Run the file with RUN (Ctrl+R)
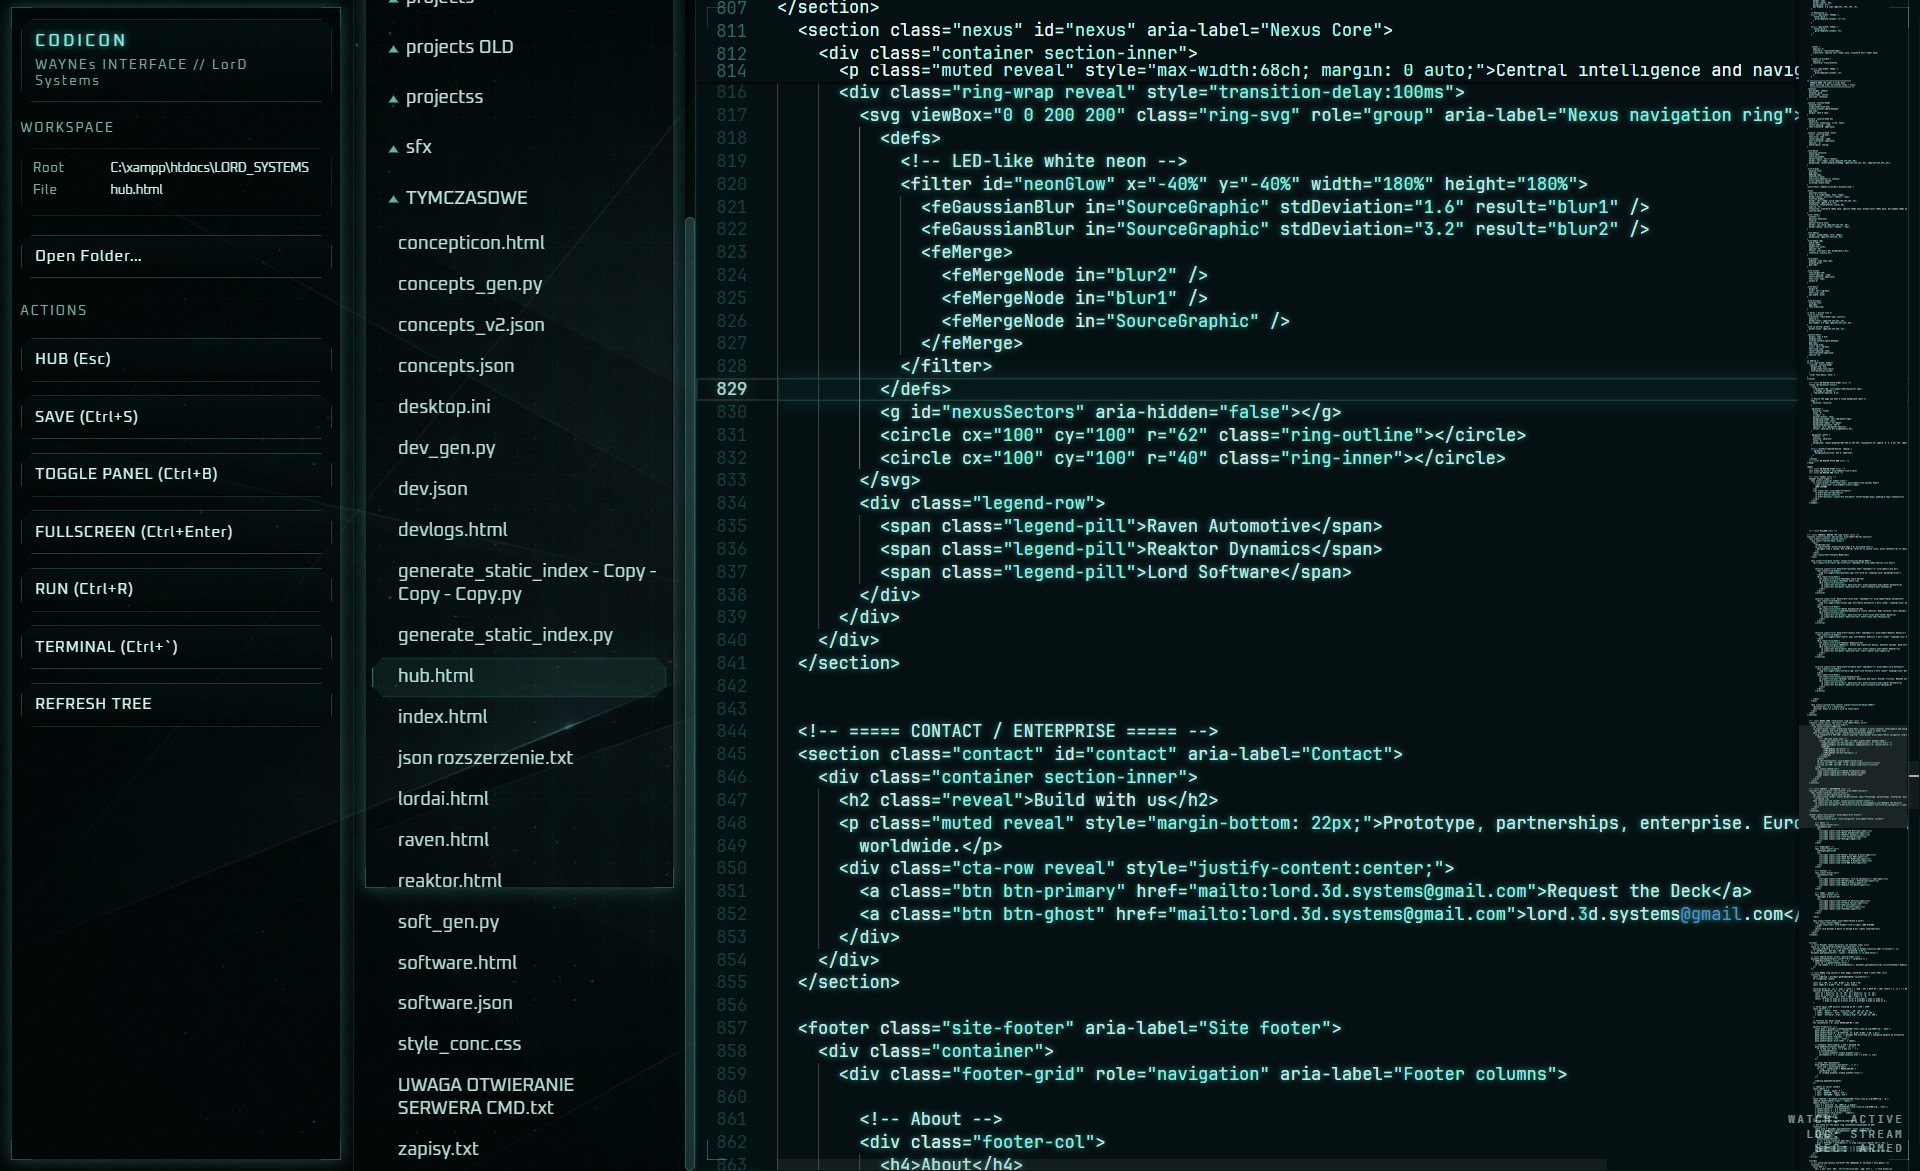The width and height of the screenshot is (1920, 1171). [175, 589]
